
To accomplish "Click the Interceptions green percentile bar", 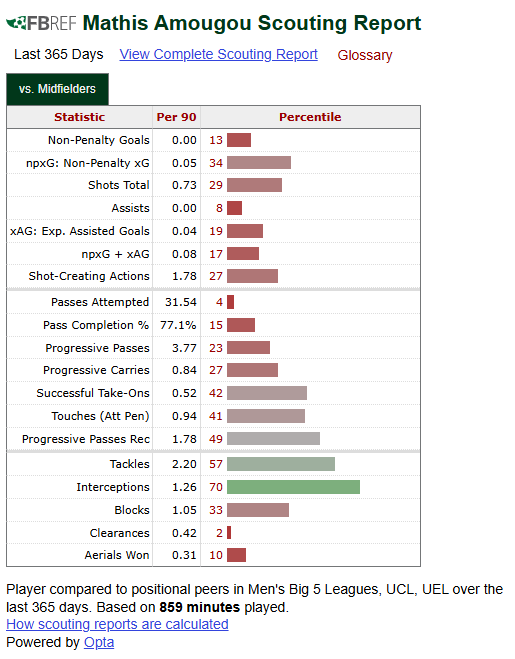I will pos(293,487).
